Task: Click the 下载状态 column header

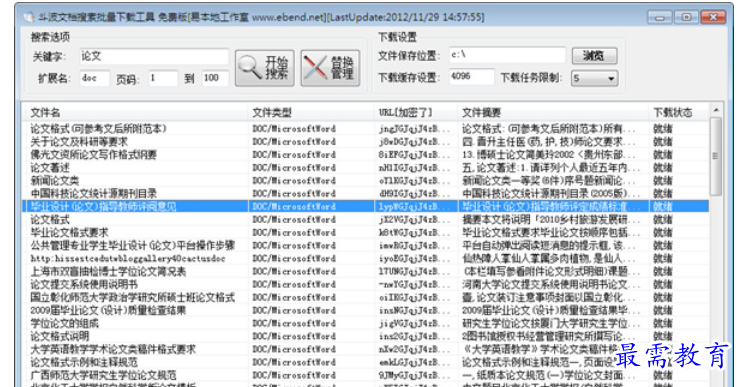Action: coord(679,112)
